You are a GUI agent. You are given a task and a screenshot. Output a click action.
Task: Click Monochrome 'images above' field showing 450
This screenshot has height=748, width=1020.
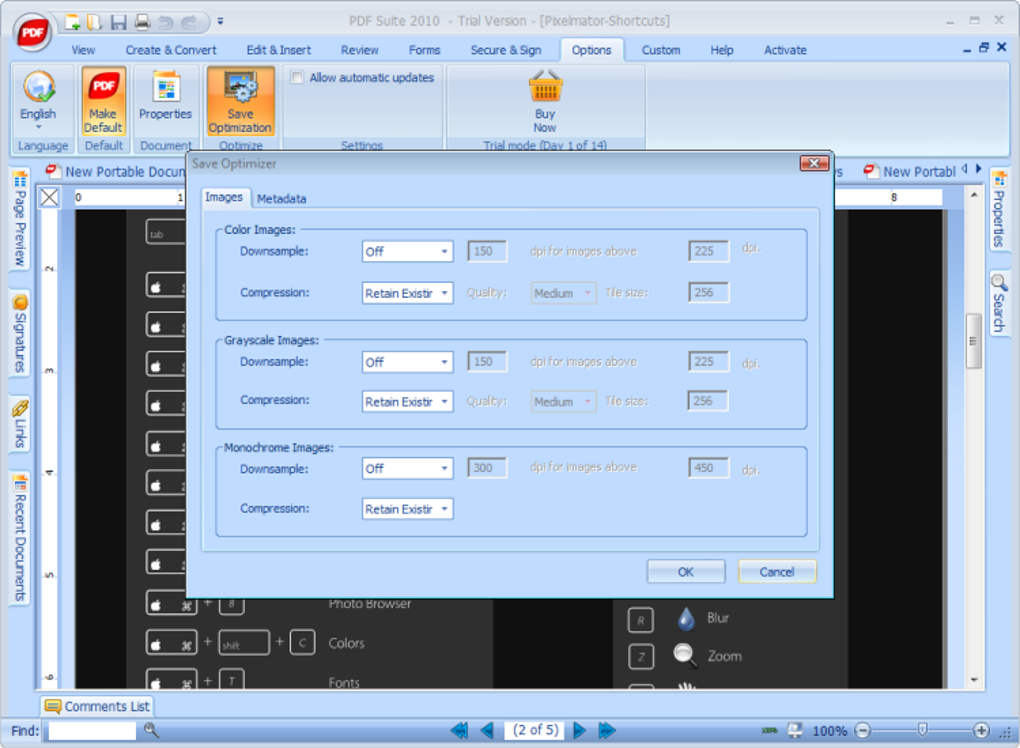point(708,468)
